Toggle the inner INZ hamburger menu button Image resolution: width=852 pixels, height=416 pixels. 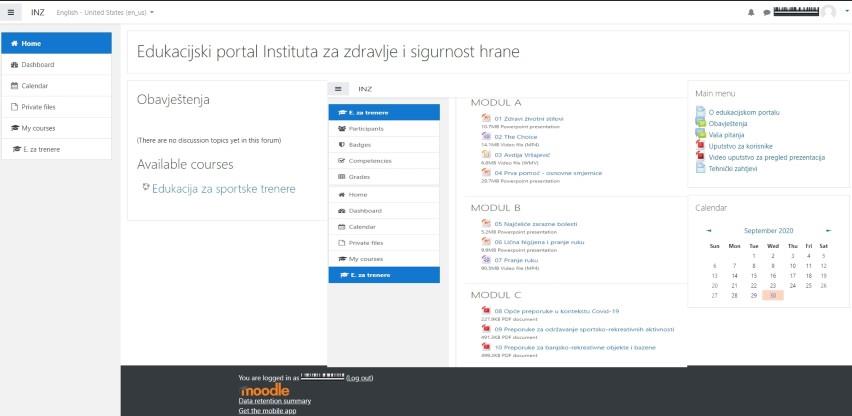tap(339, 89)
